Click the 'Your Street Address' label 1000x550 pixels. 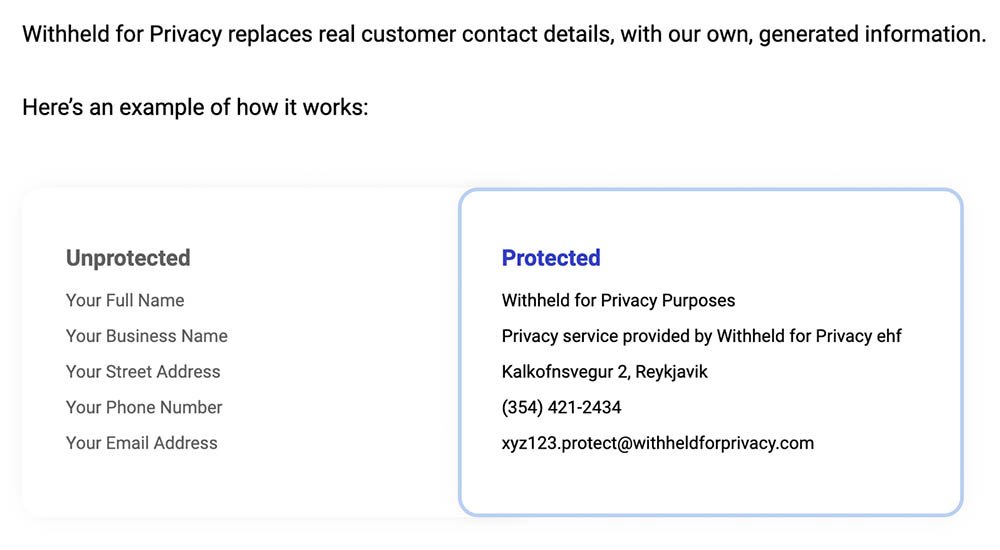coord(143,372)
